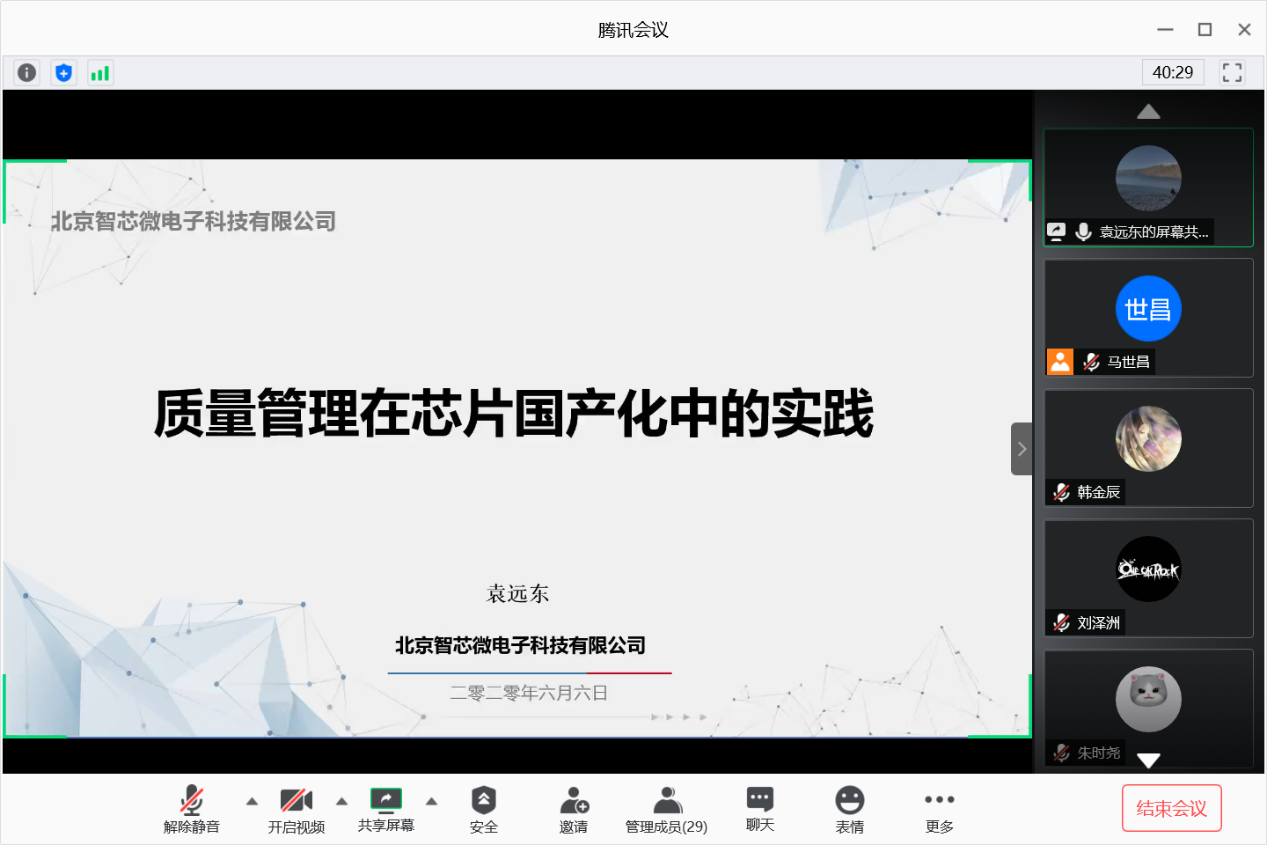Expand share options arrow beside 共享屏幕
The height and width of the screenshot is (845, 1267).
tap(432, 801)
